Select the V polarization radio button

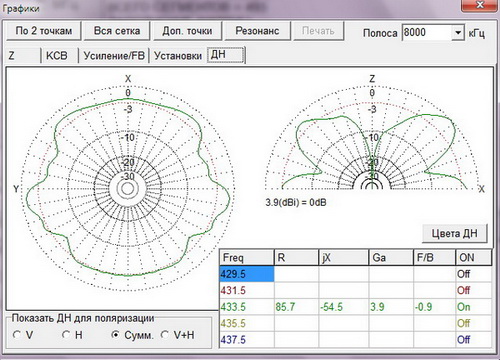(16, 335)
